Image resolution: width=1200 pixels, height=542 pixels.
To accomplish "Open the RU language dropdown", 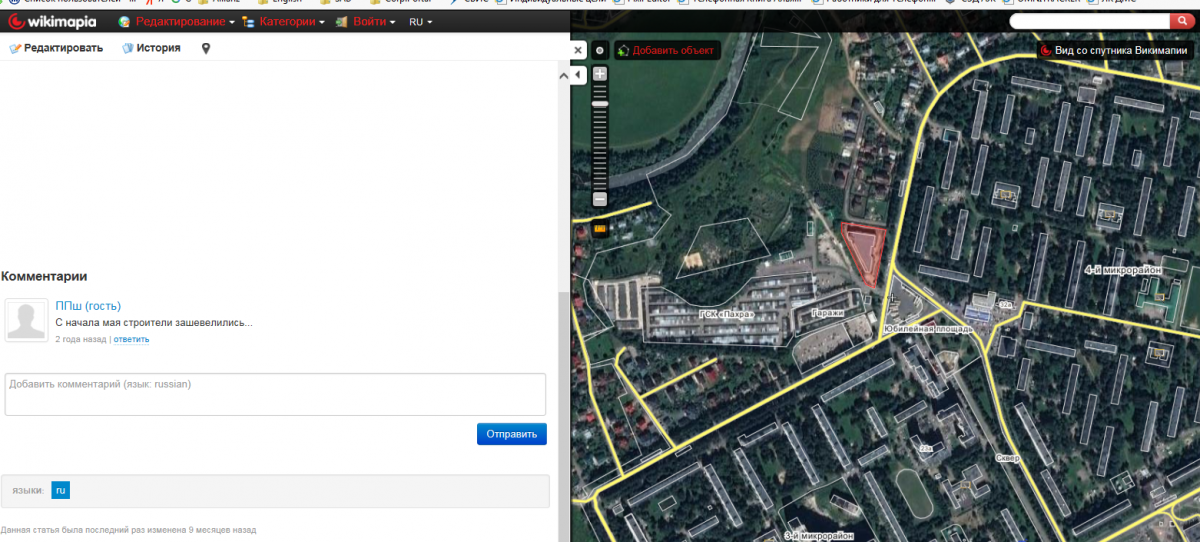I will pos(421,21).
